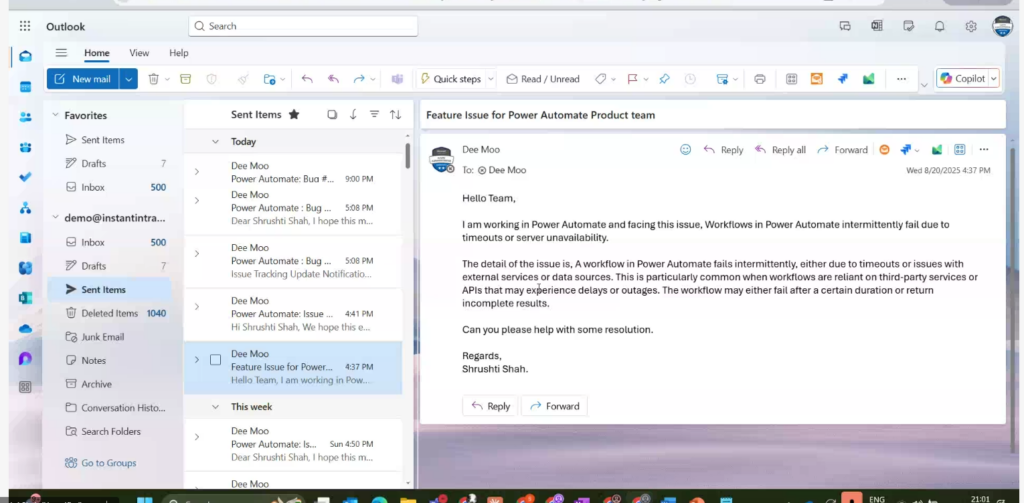Click the Categorize tag icon in ribbon

pyautogui.click(x=600, y=79)
